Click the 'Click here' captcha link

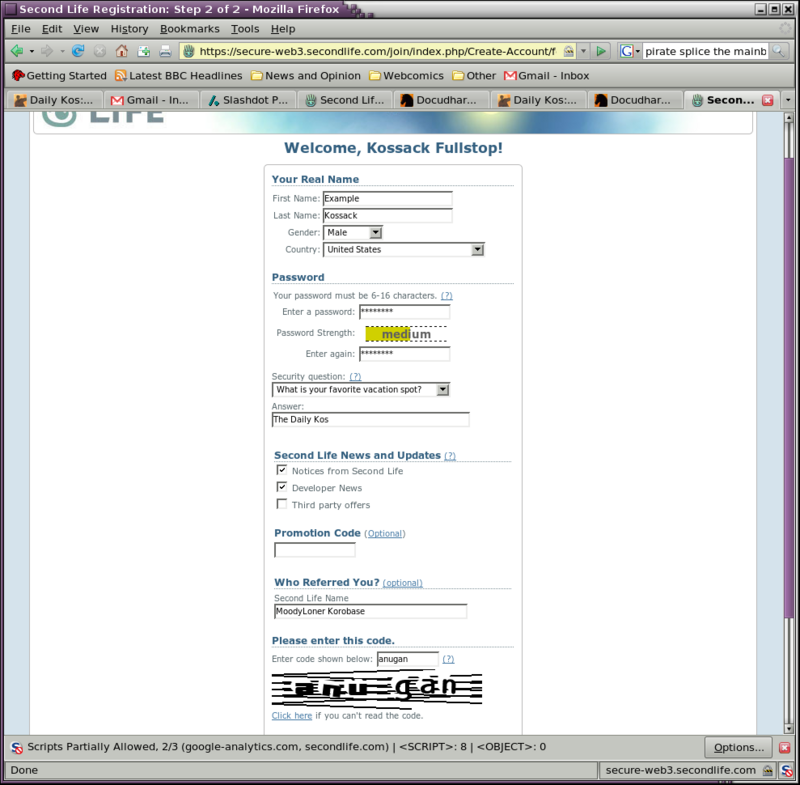click(292, 716)
